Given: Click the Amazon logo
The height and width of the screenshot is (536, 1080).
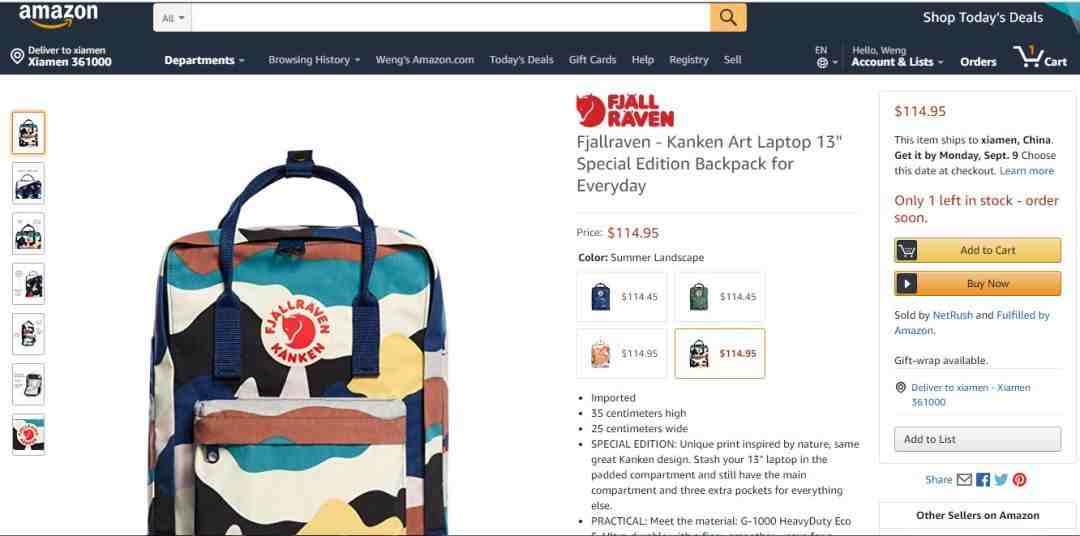Looking at the screenshot, I should coord(59,16).
